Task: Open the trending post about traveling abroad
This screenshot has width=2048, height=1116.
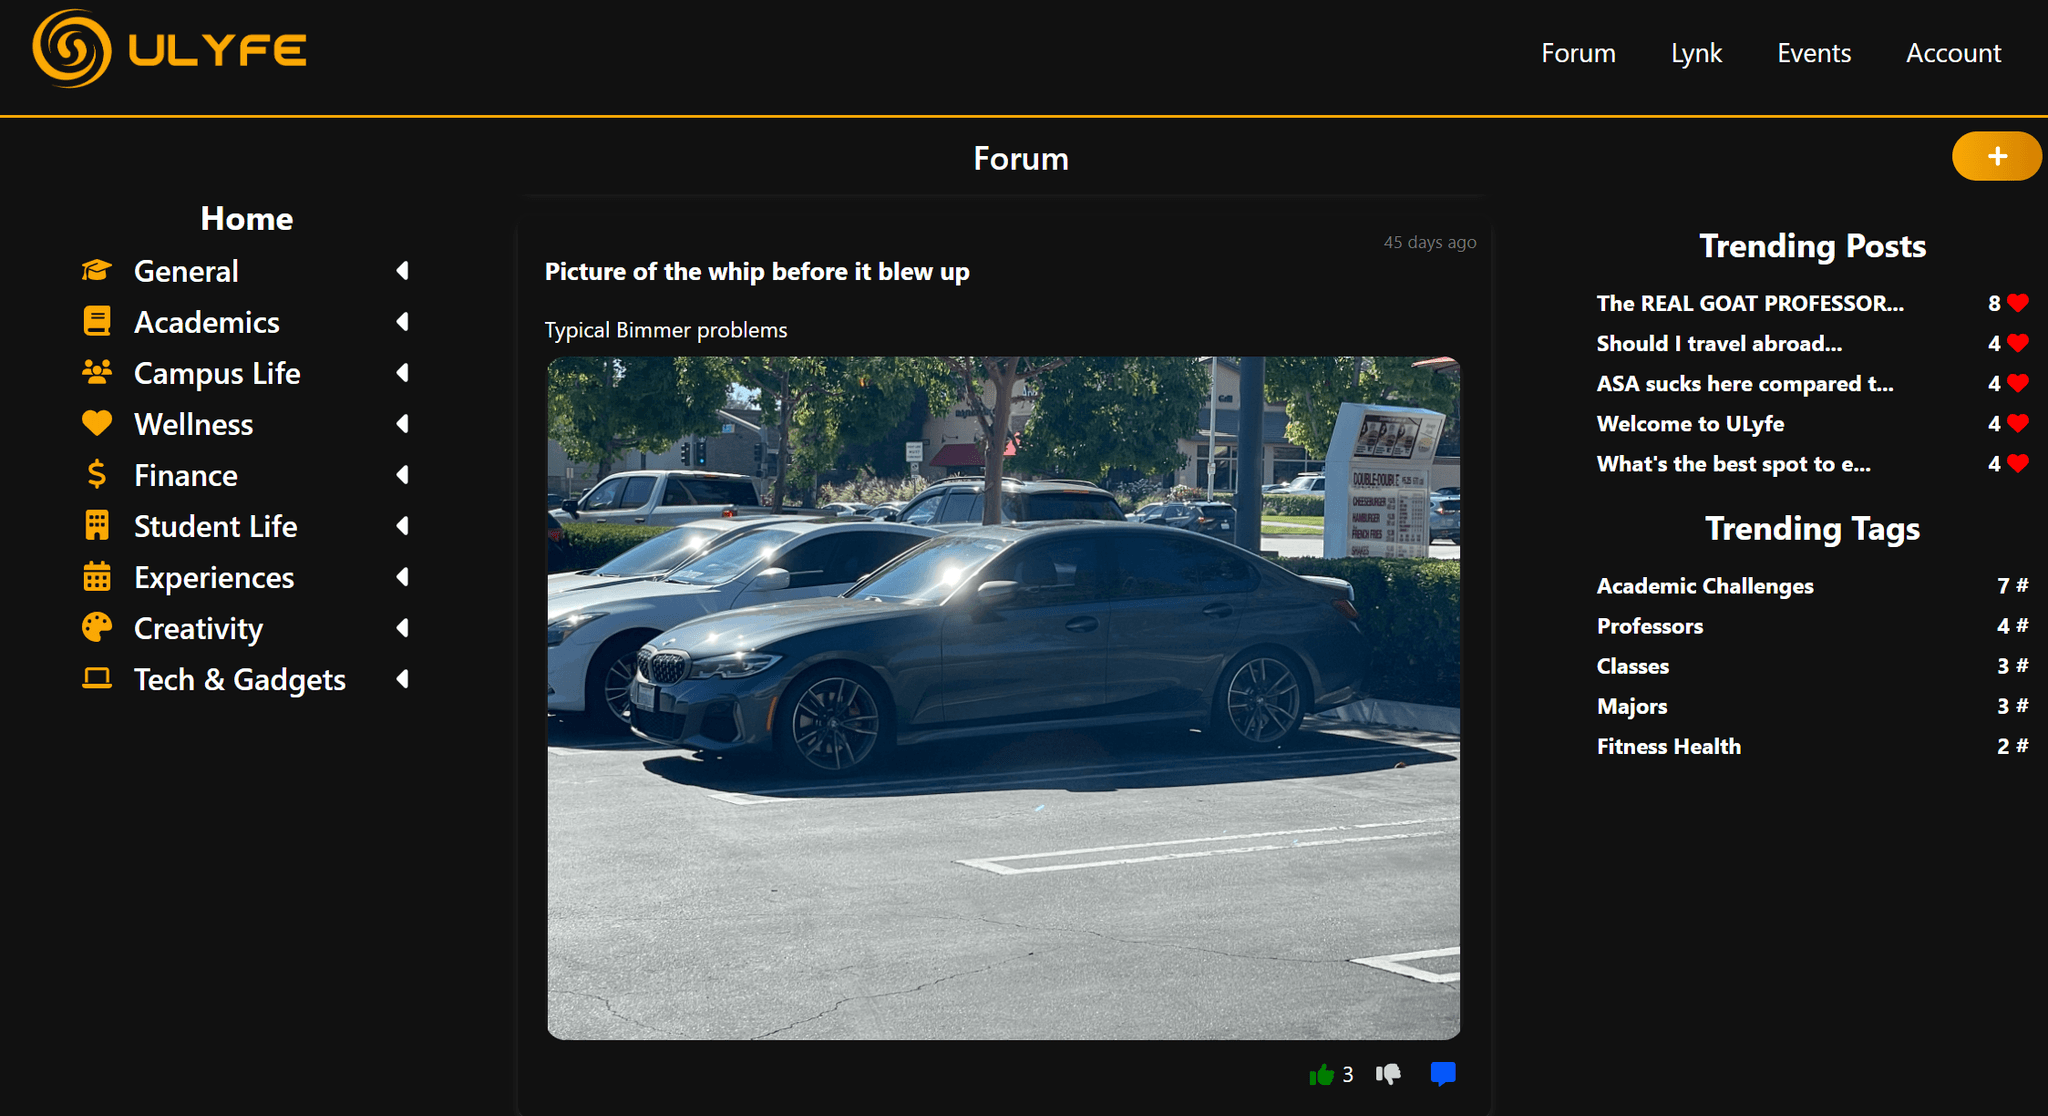Action: pos(1718,343)
